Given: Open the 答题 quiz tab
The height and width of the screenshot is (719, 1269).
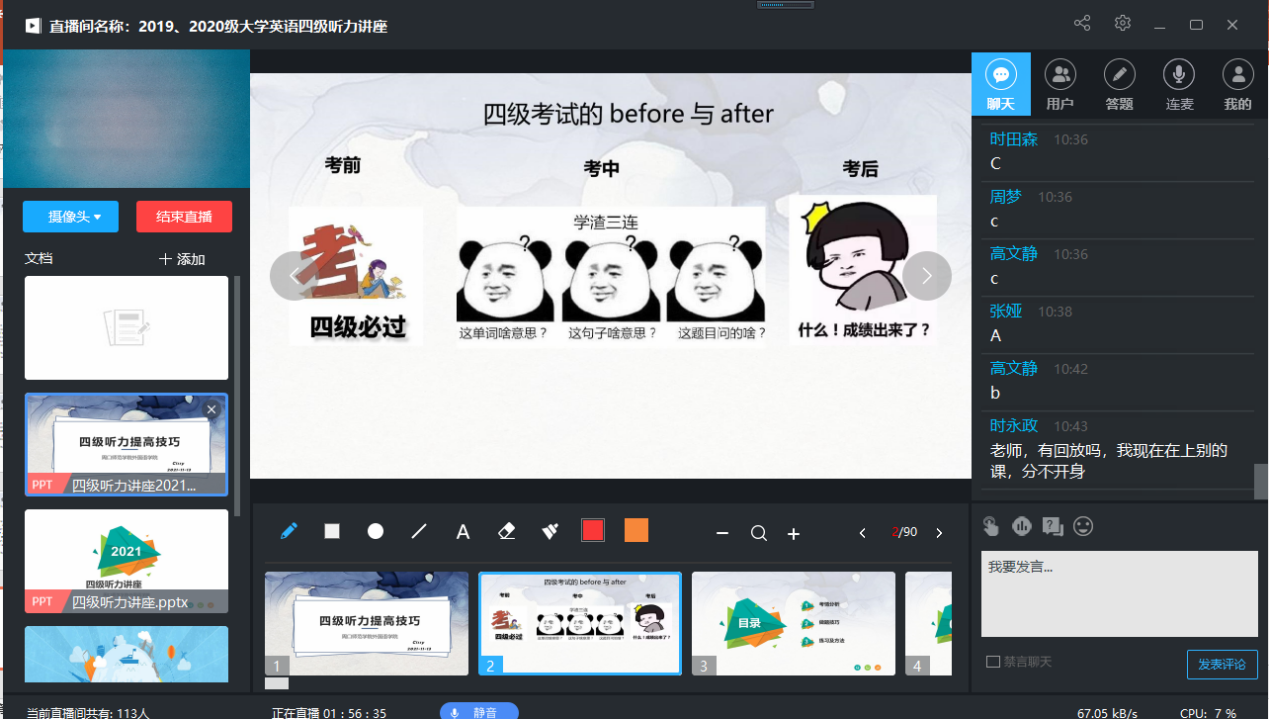Looking at the screenshot, I should point(1120,83).
